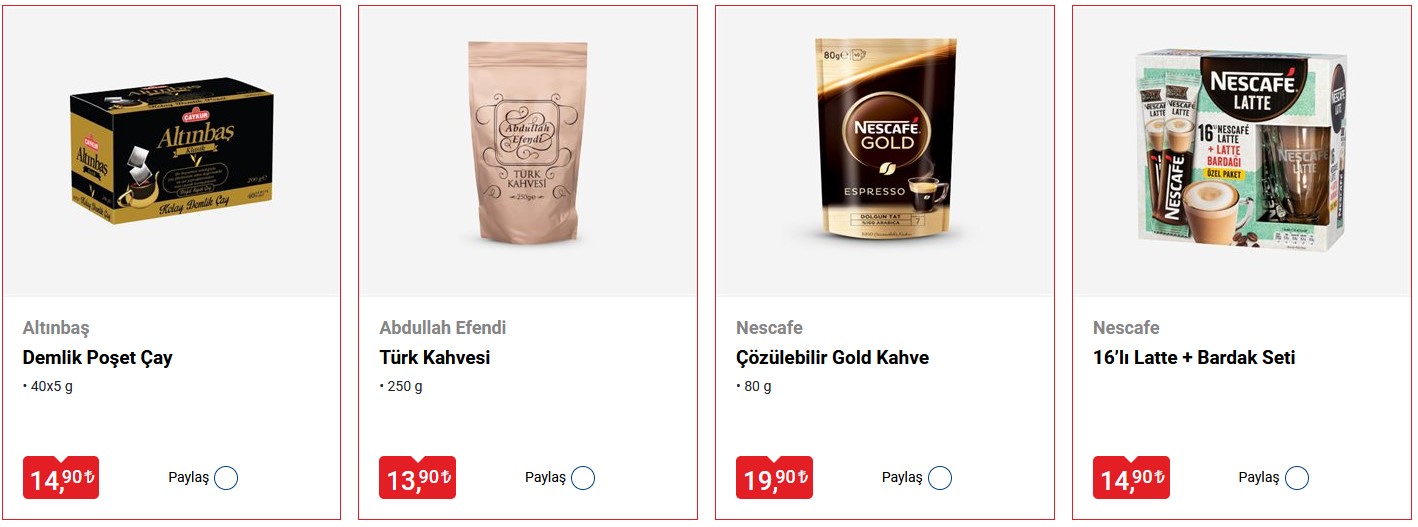Open the Nescafe Gold Espresso pouch image
The image size is (1418, 527).
point(887,142)
